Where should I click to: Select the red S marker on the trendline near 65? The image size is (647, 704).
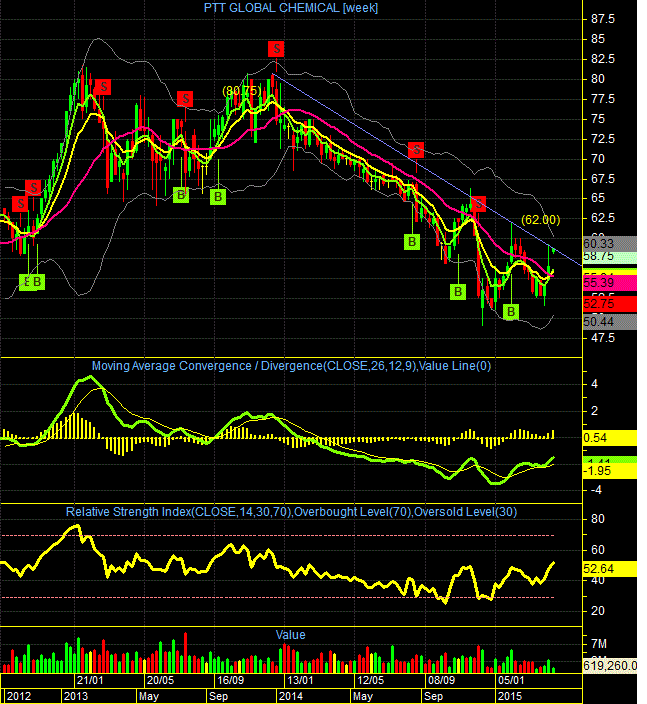pyautogui.click(x=478, y=203)
